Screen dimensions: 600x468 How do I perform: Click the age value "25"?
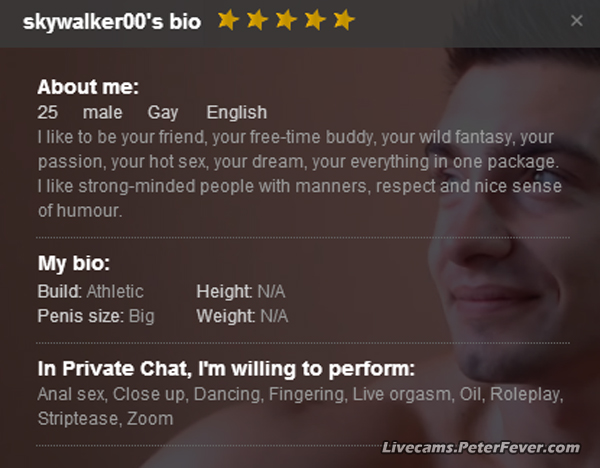(x=48, y=112)
